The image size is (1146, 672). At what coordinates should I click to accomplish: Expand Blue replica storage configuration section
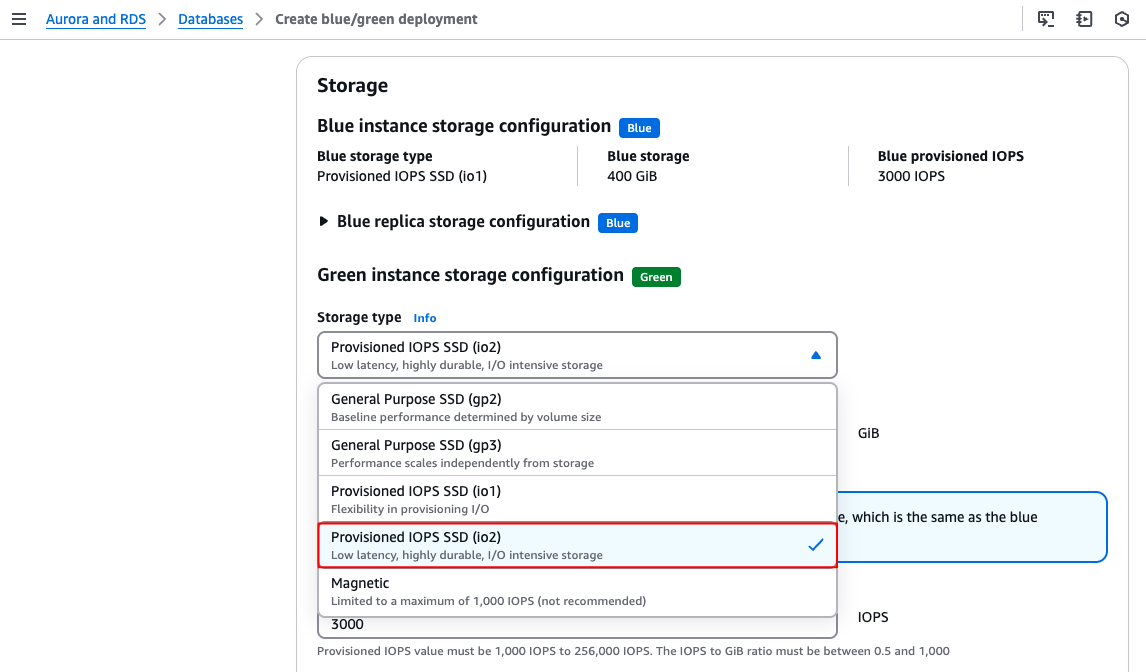pos(324,222)
